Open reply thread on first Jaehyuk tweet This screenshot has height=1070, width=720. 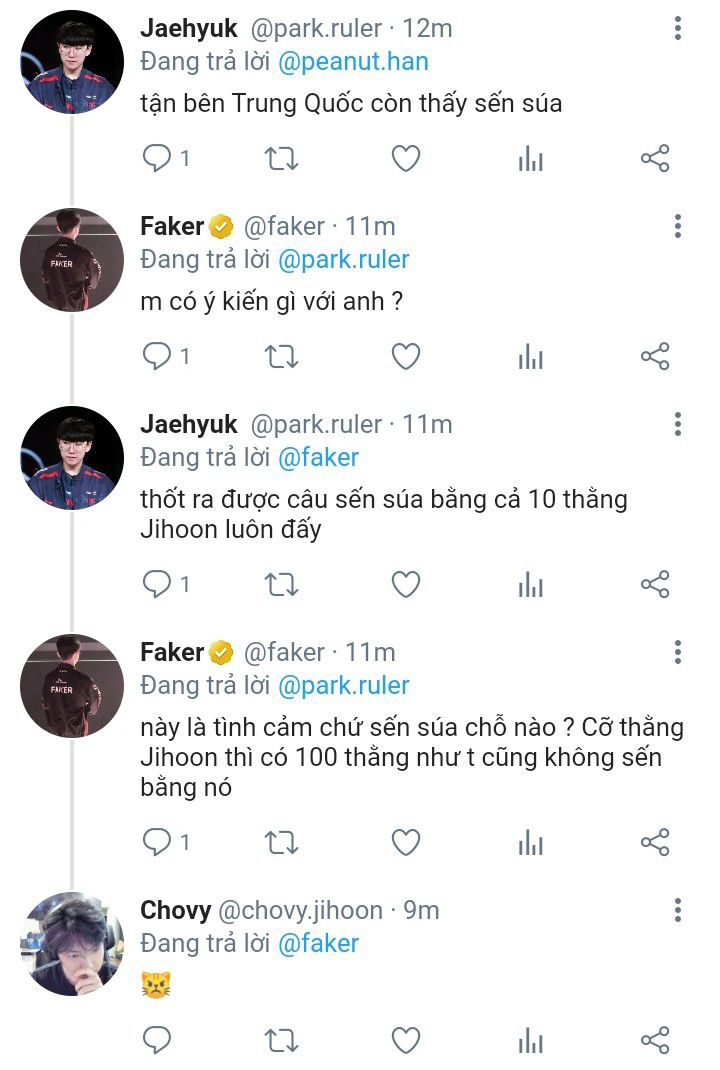click(165, 159)
